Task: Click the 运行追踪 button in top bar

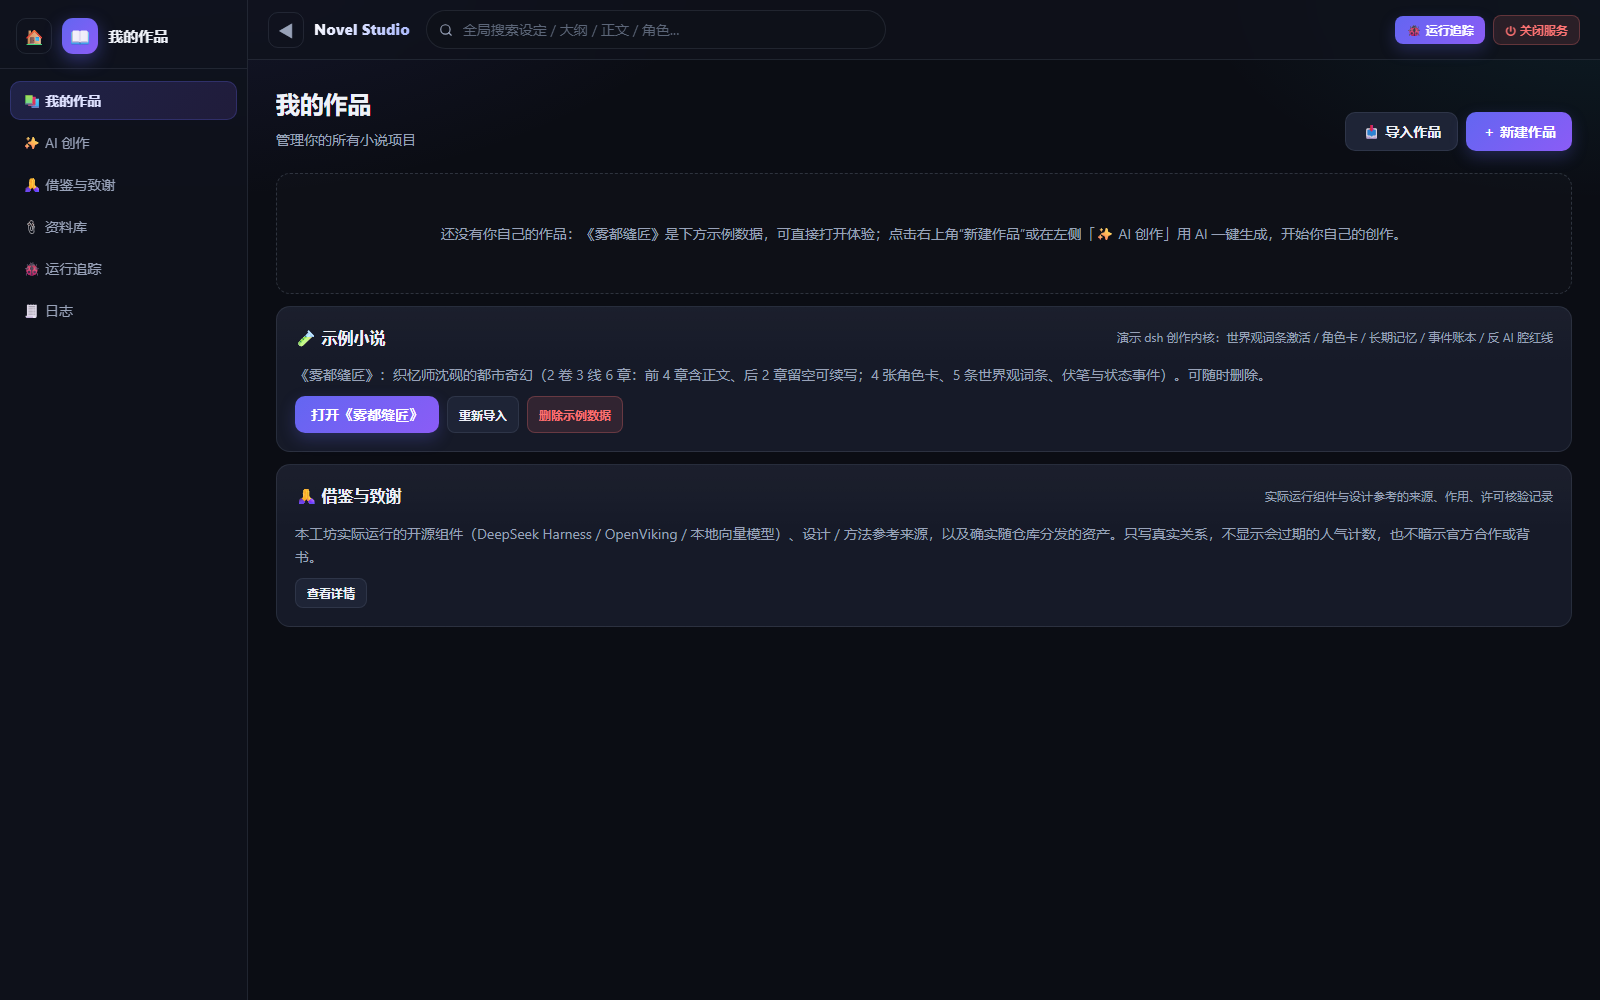Action: [x=1440, y=30]
